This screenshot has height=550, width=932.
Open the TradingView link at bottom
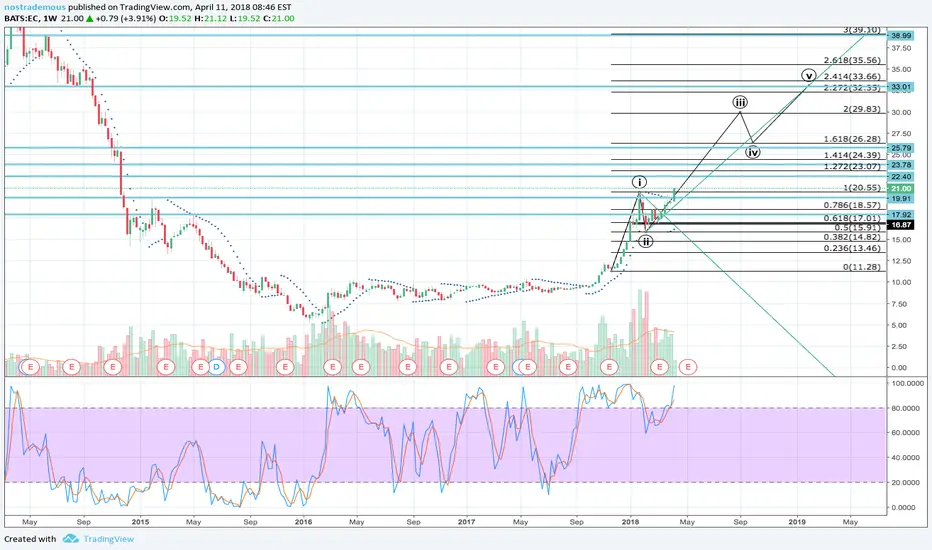108,539
